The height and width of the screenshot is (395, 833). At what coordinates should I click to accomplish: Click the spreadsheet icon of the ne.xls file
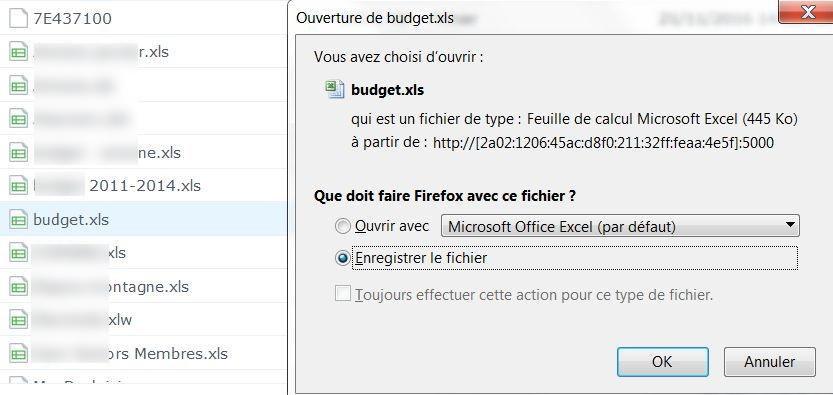pyautogui.click(x=19, y=152)
